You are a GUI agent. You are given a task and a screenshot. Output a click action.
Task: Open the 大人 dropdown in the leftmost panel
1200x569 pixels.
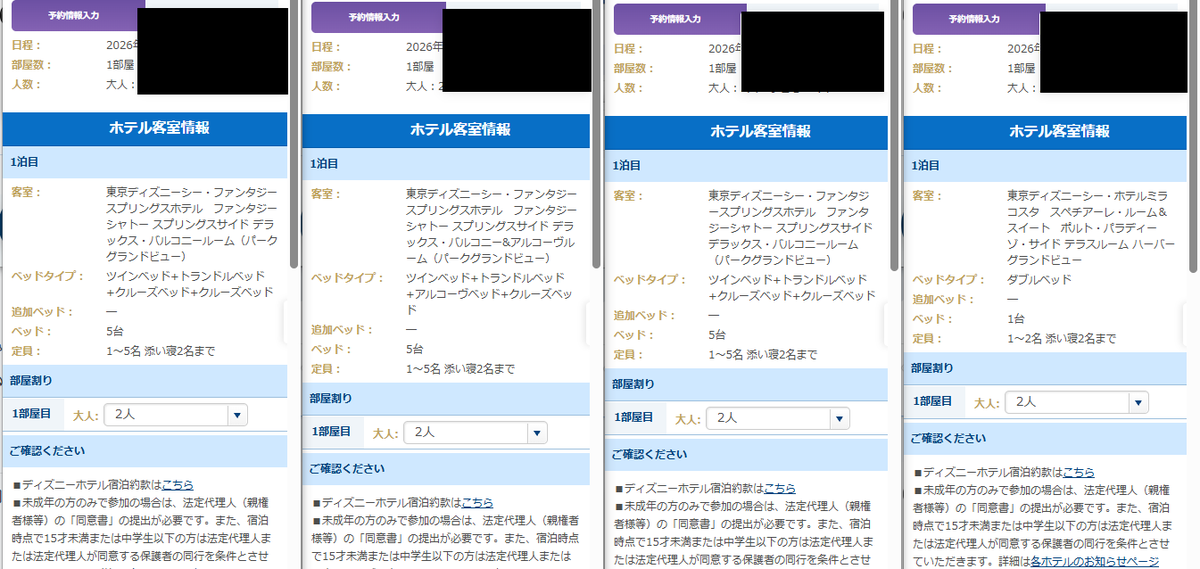click(x=176, y=414)
